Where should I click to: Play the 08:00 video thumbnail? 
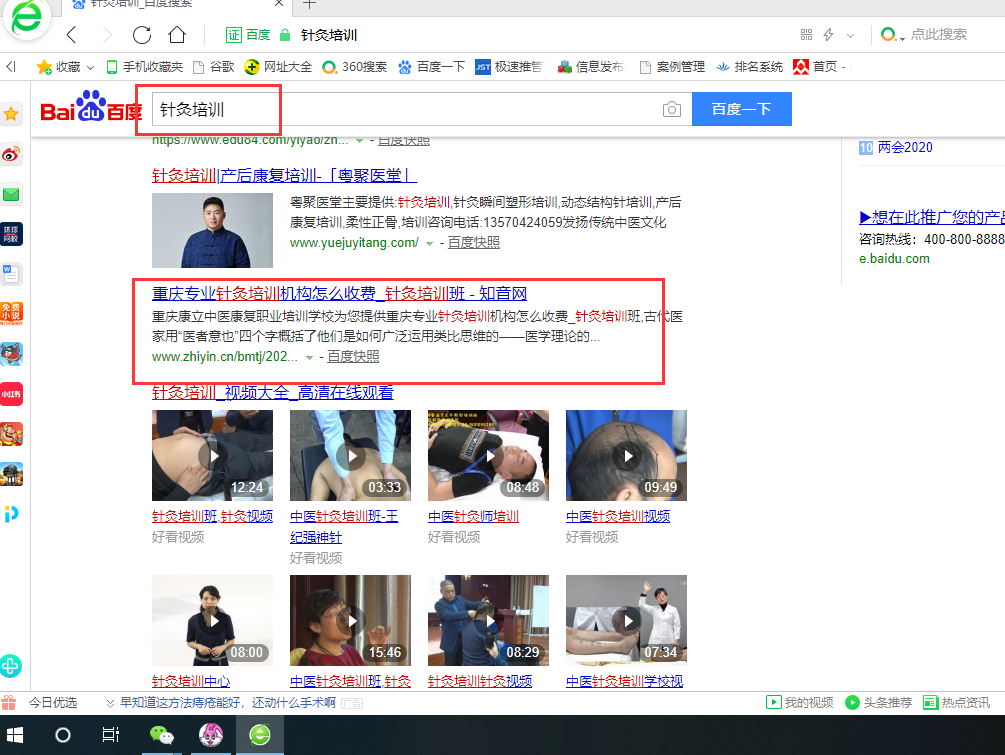[212, 620]
